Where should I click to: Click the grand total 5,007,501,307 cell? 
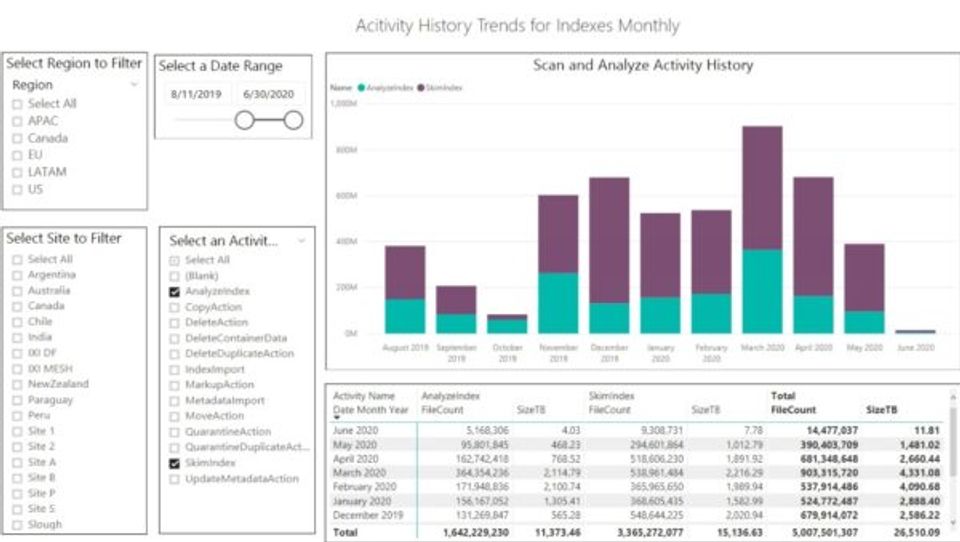click(x=825, y=533)
